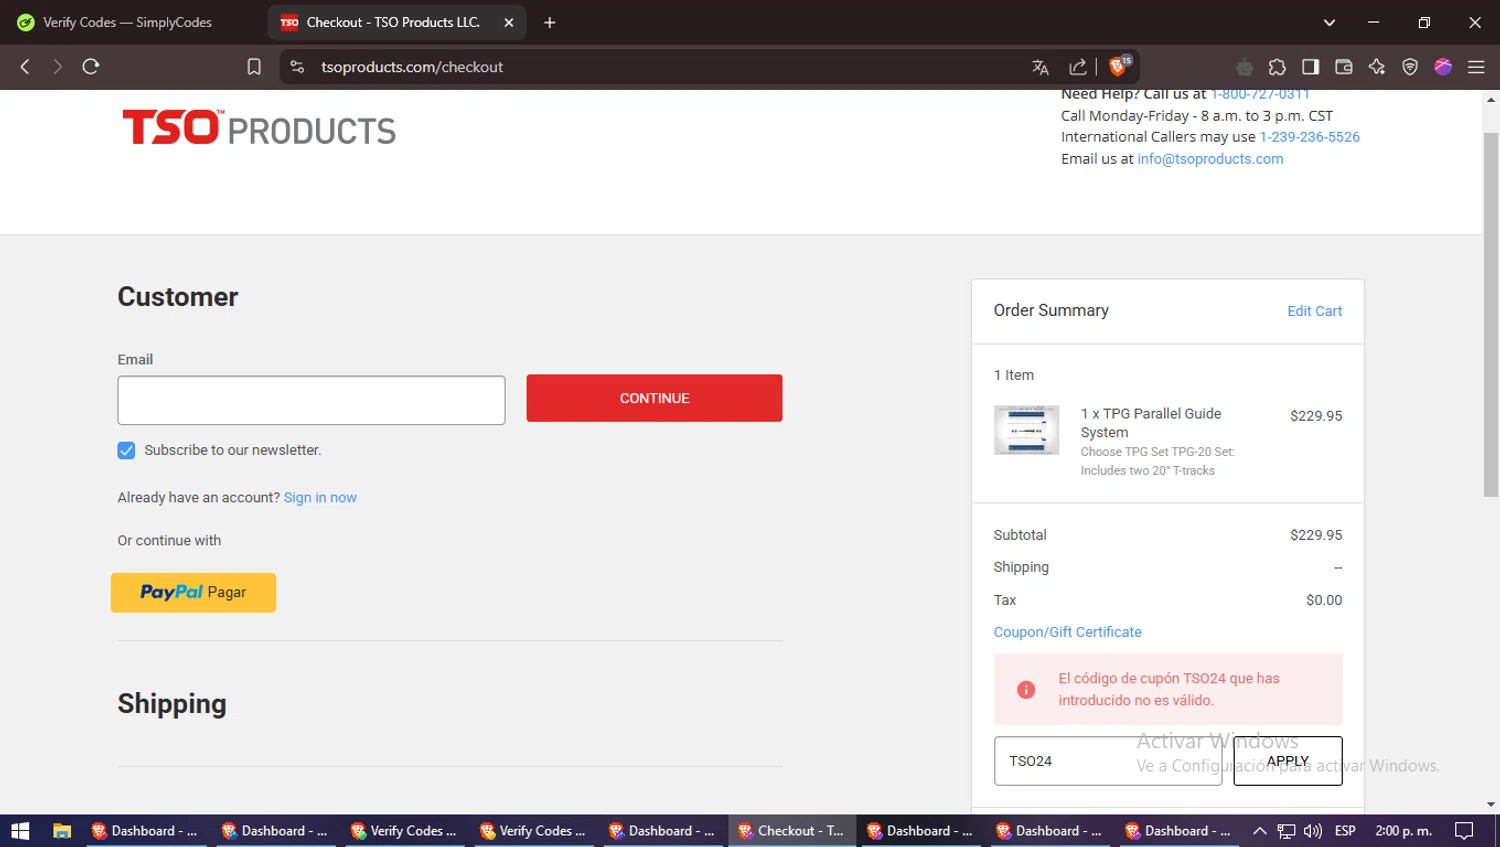Click the '1 Item' text in Order Summary
This screenshot has width=1500, height=847.
pos(1014,375)
